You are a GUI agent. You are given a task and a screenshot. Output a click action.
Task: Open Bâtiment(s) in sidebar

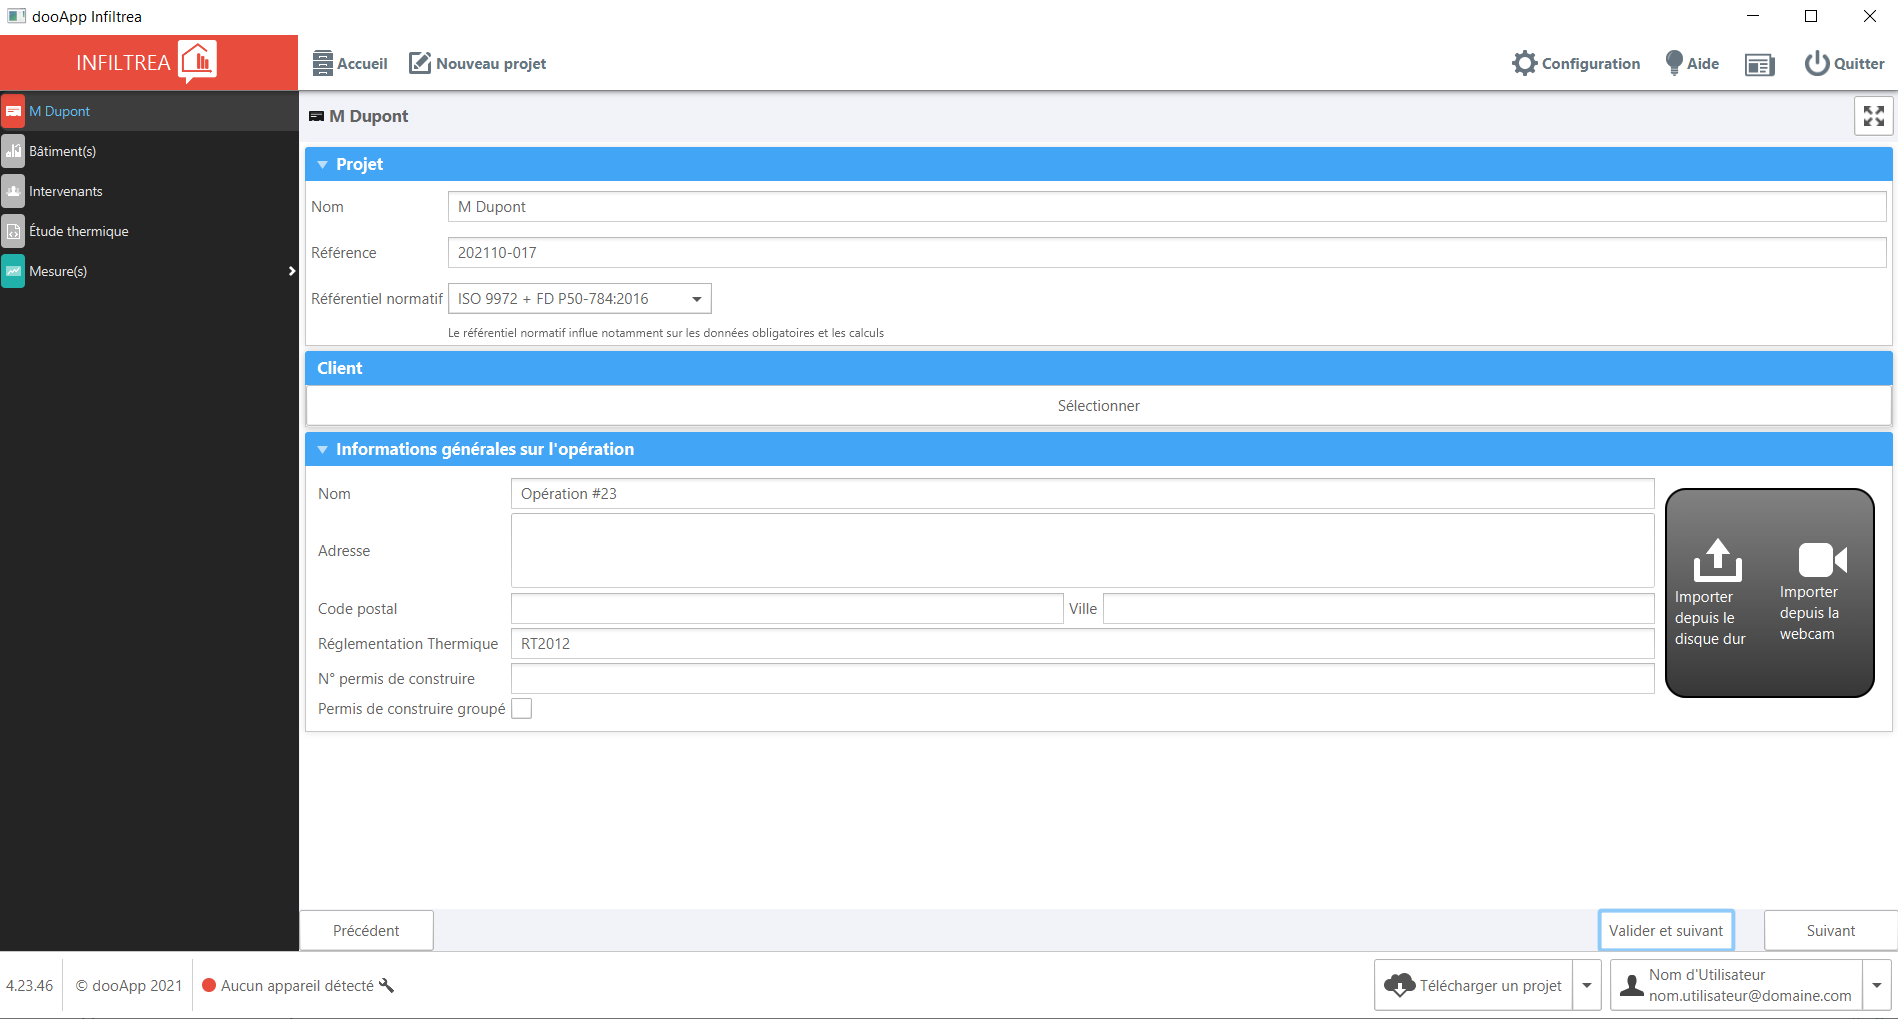149,151
